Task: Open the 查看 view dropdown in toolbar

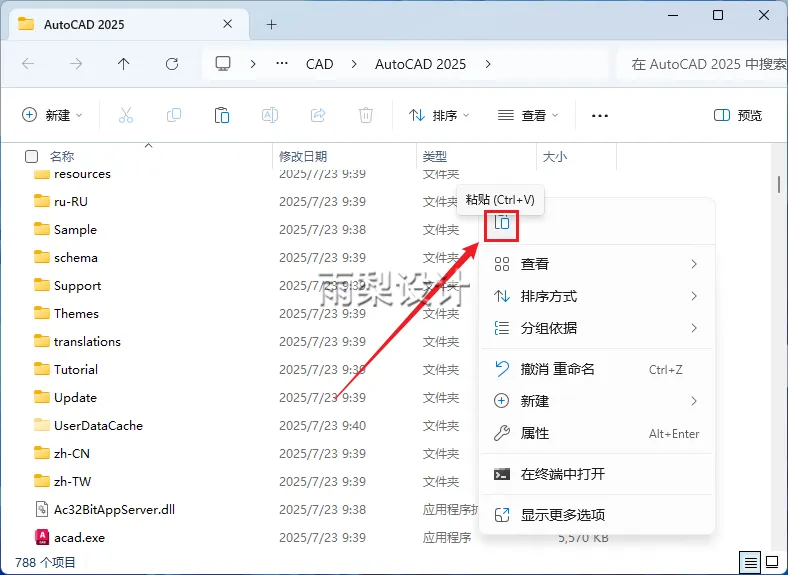Action: 528,115
